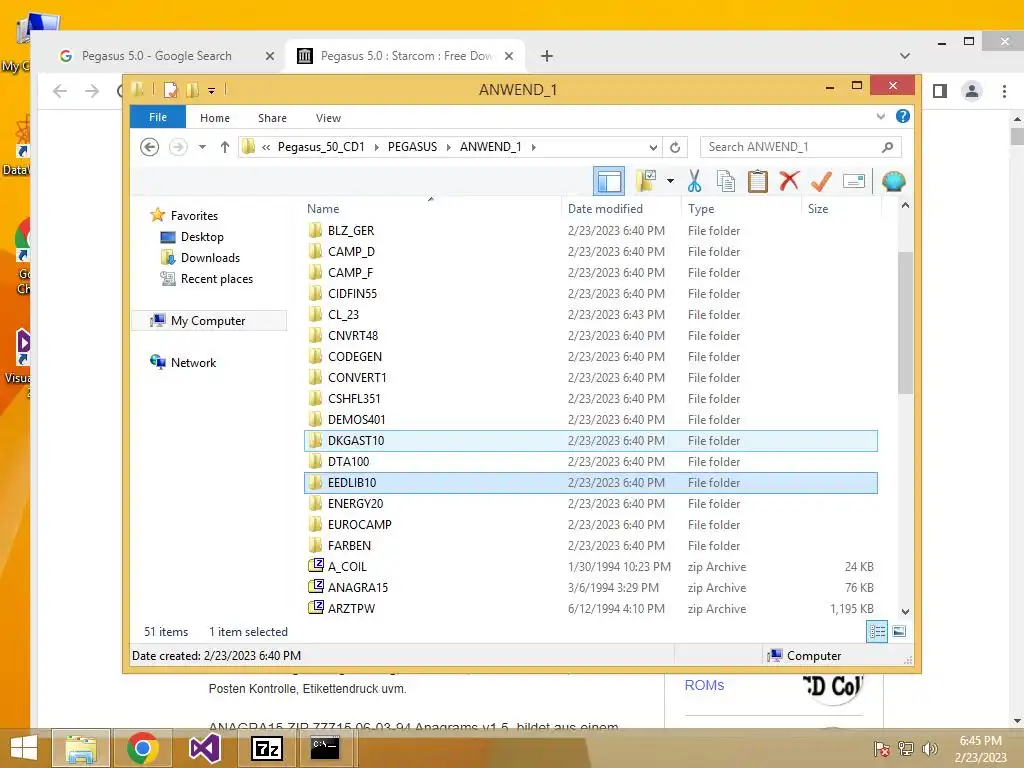Screen dimensions: 1024x768
Task: Open Downloads in the navigation pane
Action: click(210, 257)
